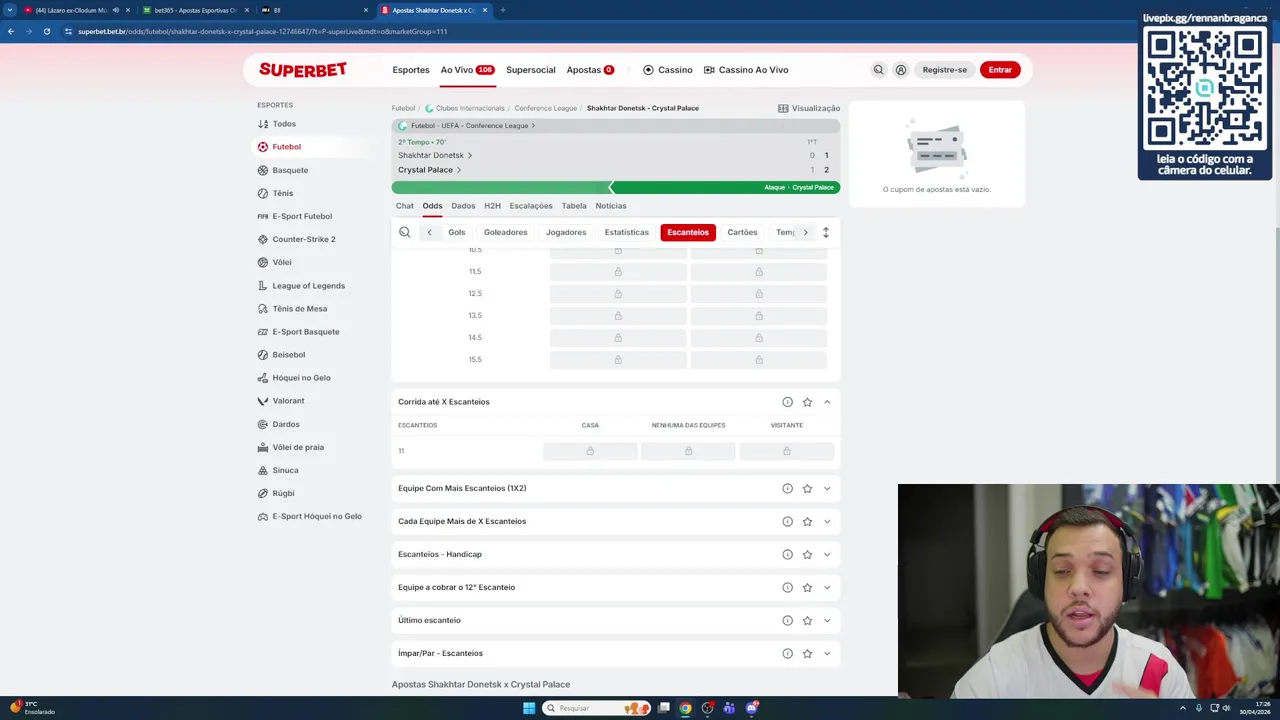Open the Escalações tab
Image resolution: width=1280 pixels, height=720 pixels.
[x=531, y=206]
